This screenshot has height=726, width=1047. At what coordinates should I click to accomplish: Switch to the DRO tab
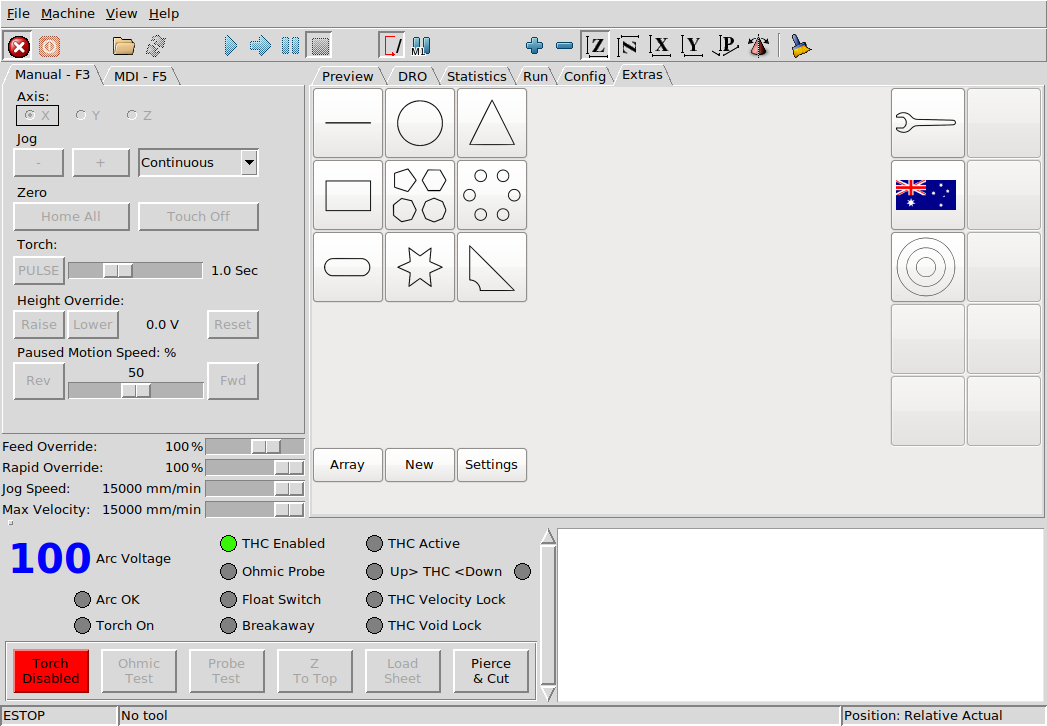point(412,76)
